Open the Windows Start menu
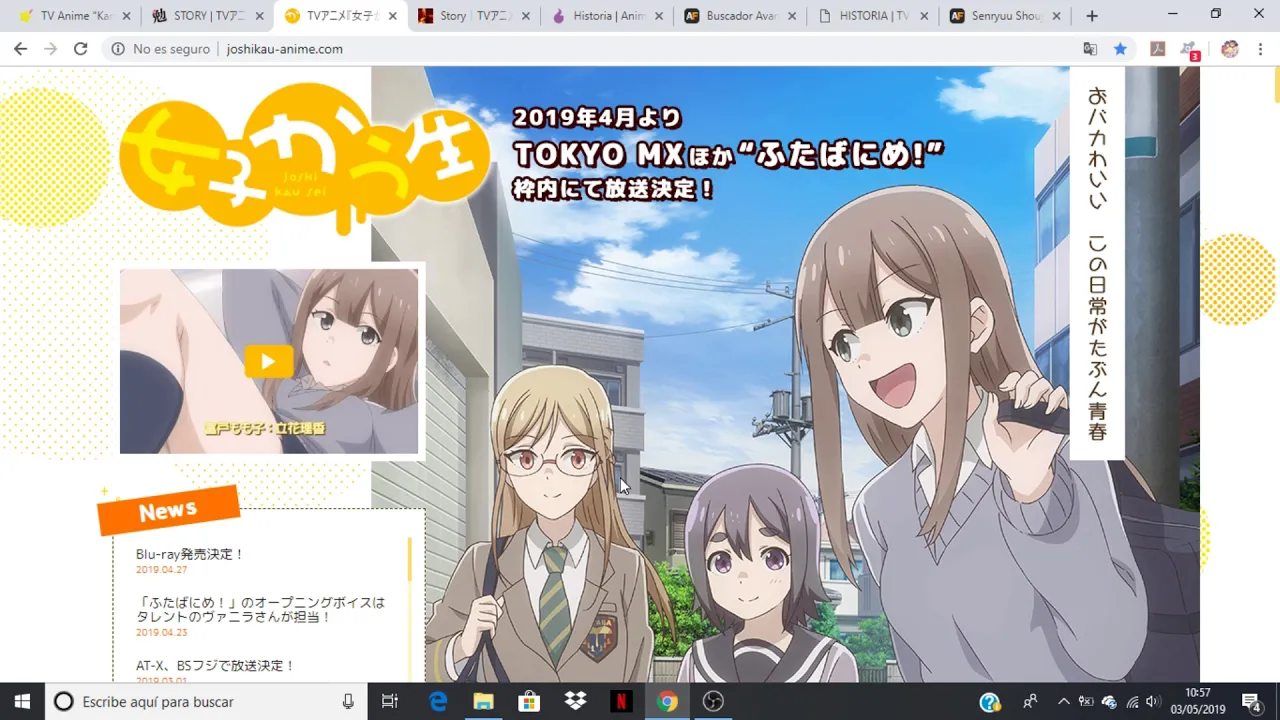This screenshot has height=720, width=1280. point(22,701)
